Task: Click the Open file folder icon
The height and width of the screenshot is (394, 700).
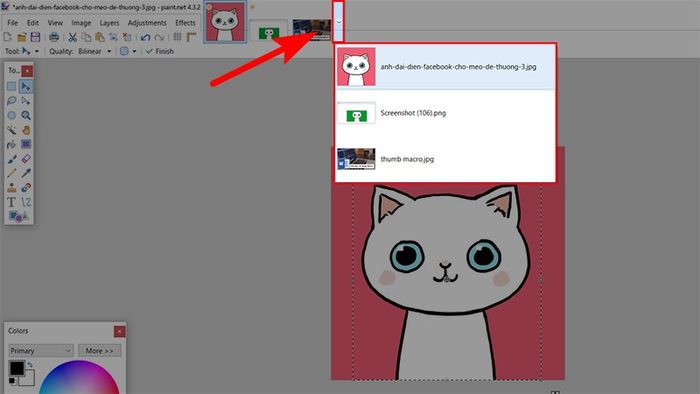Action: click(21, 37)
